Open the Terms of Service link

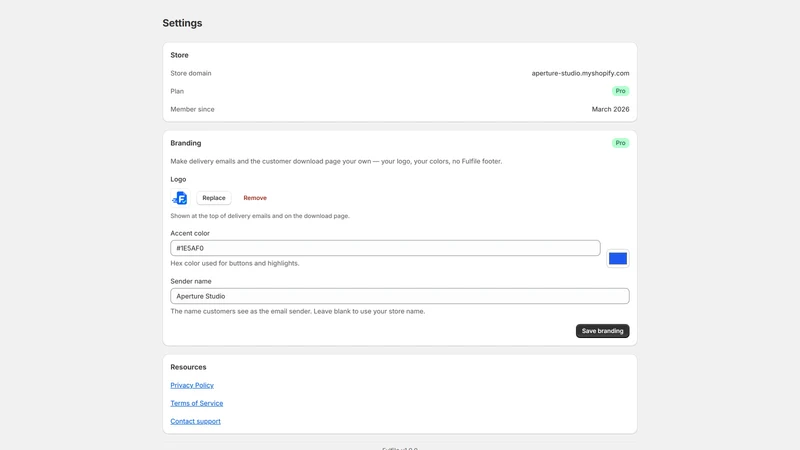pyautogui.click(x=196, y=403)
